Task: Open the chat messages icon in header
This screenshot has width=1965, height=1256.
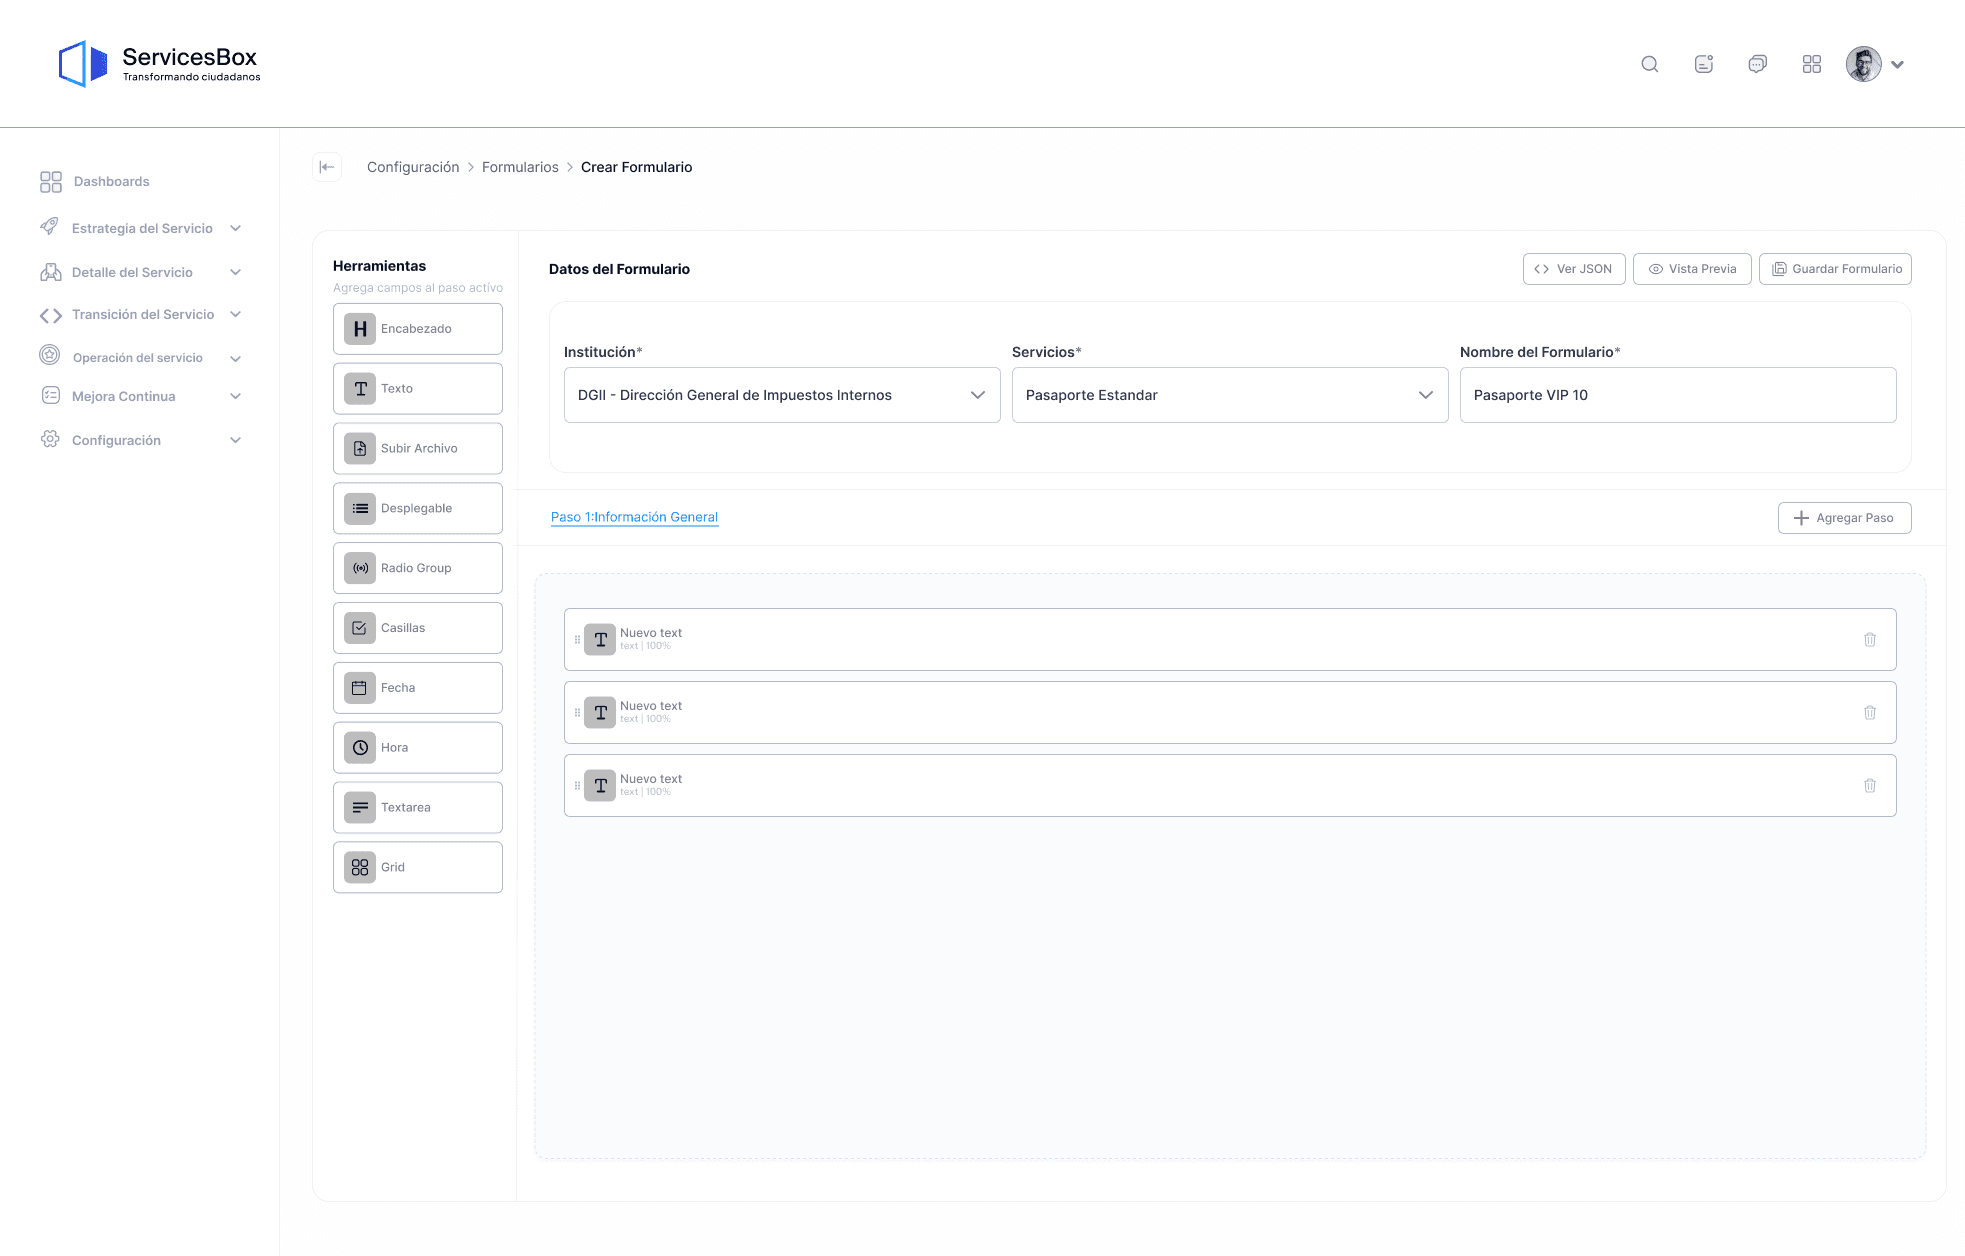Action: point(1757,64)
